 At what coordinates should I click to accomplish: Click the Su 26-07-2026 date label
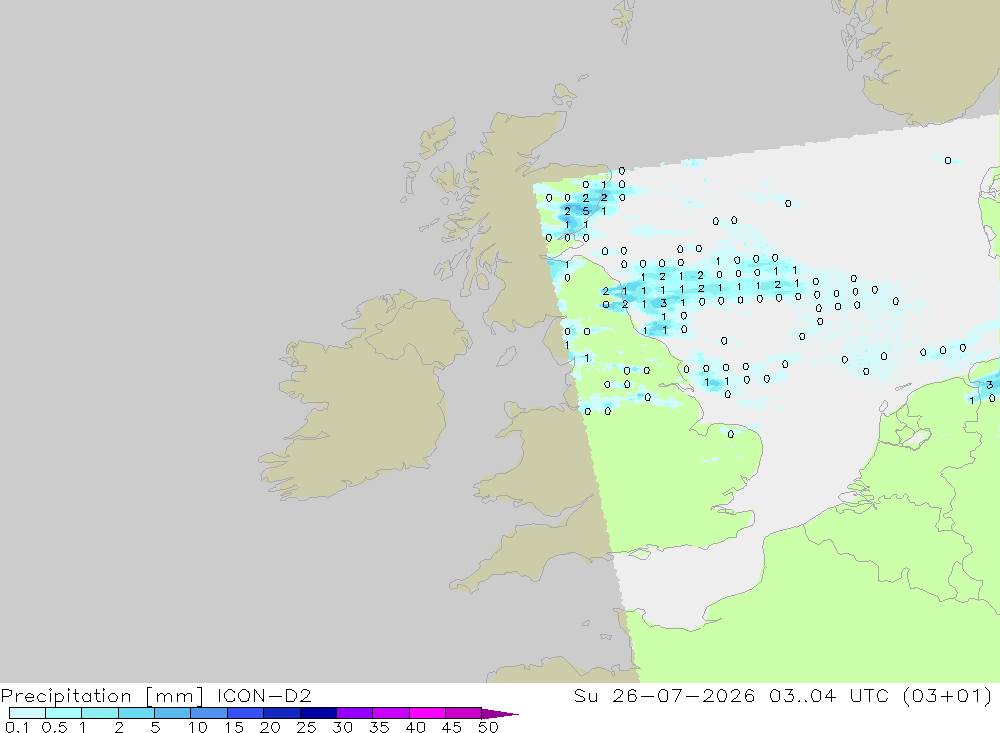click(664, 695)
